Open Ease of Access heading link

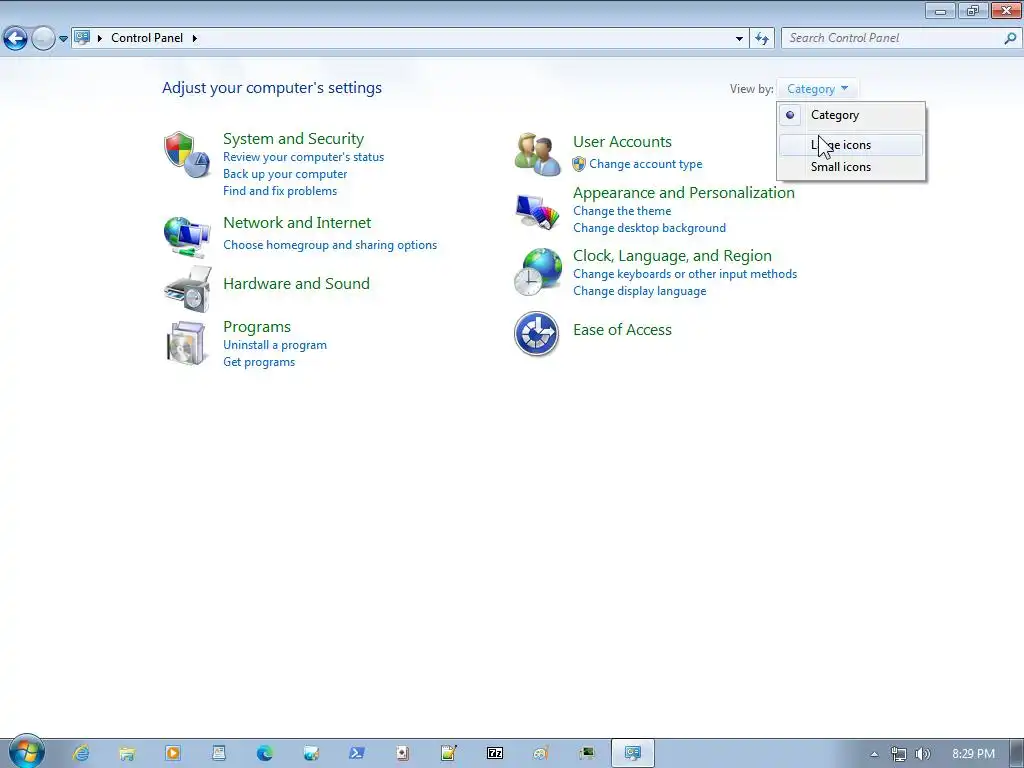click(622, 330)
